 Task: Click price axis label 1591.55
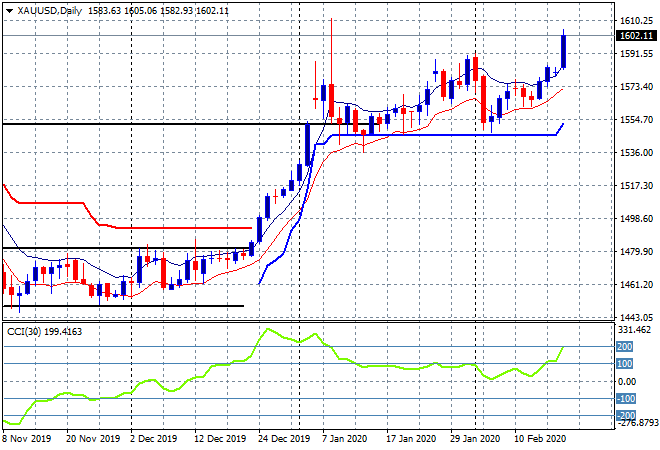(636, 53)
